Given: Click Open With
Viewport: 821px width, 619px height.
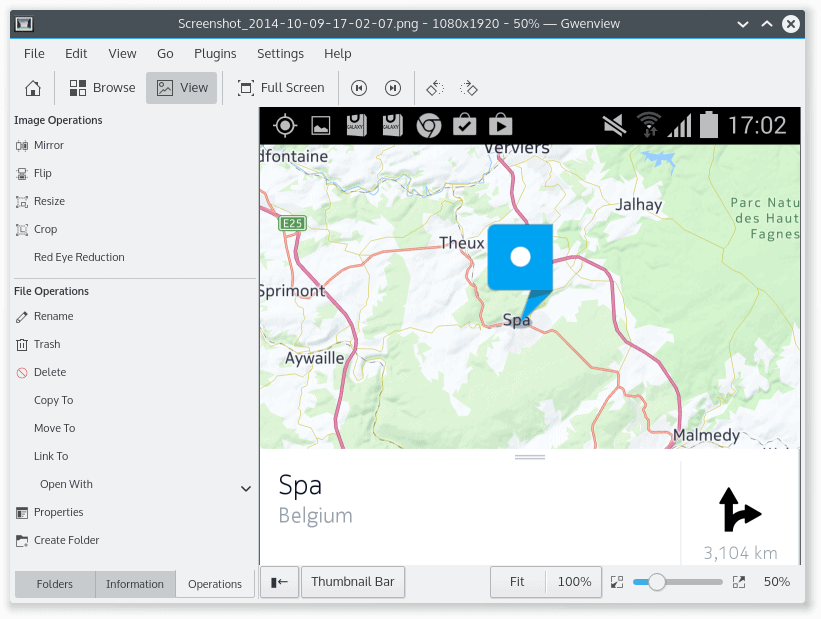Looking at the screenshot, I should 66,484.
